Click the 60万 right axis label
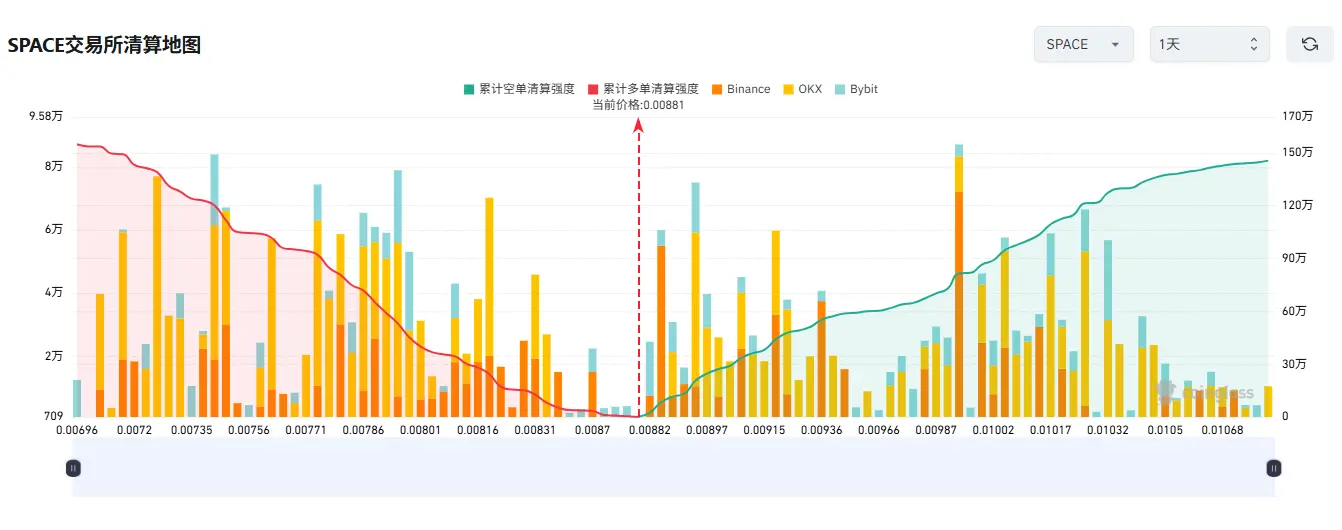Image resolution: width=1342 pixels, height=530 pixels. (1294, 311)
